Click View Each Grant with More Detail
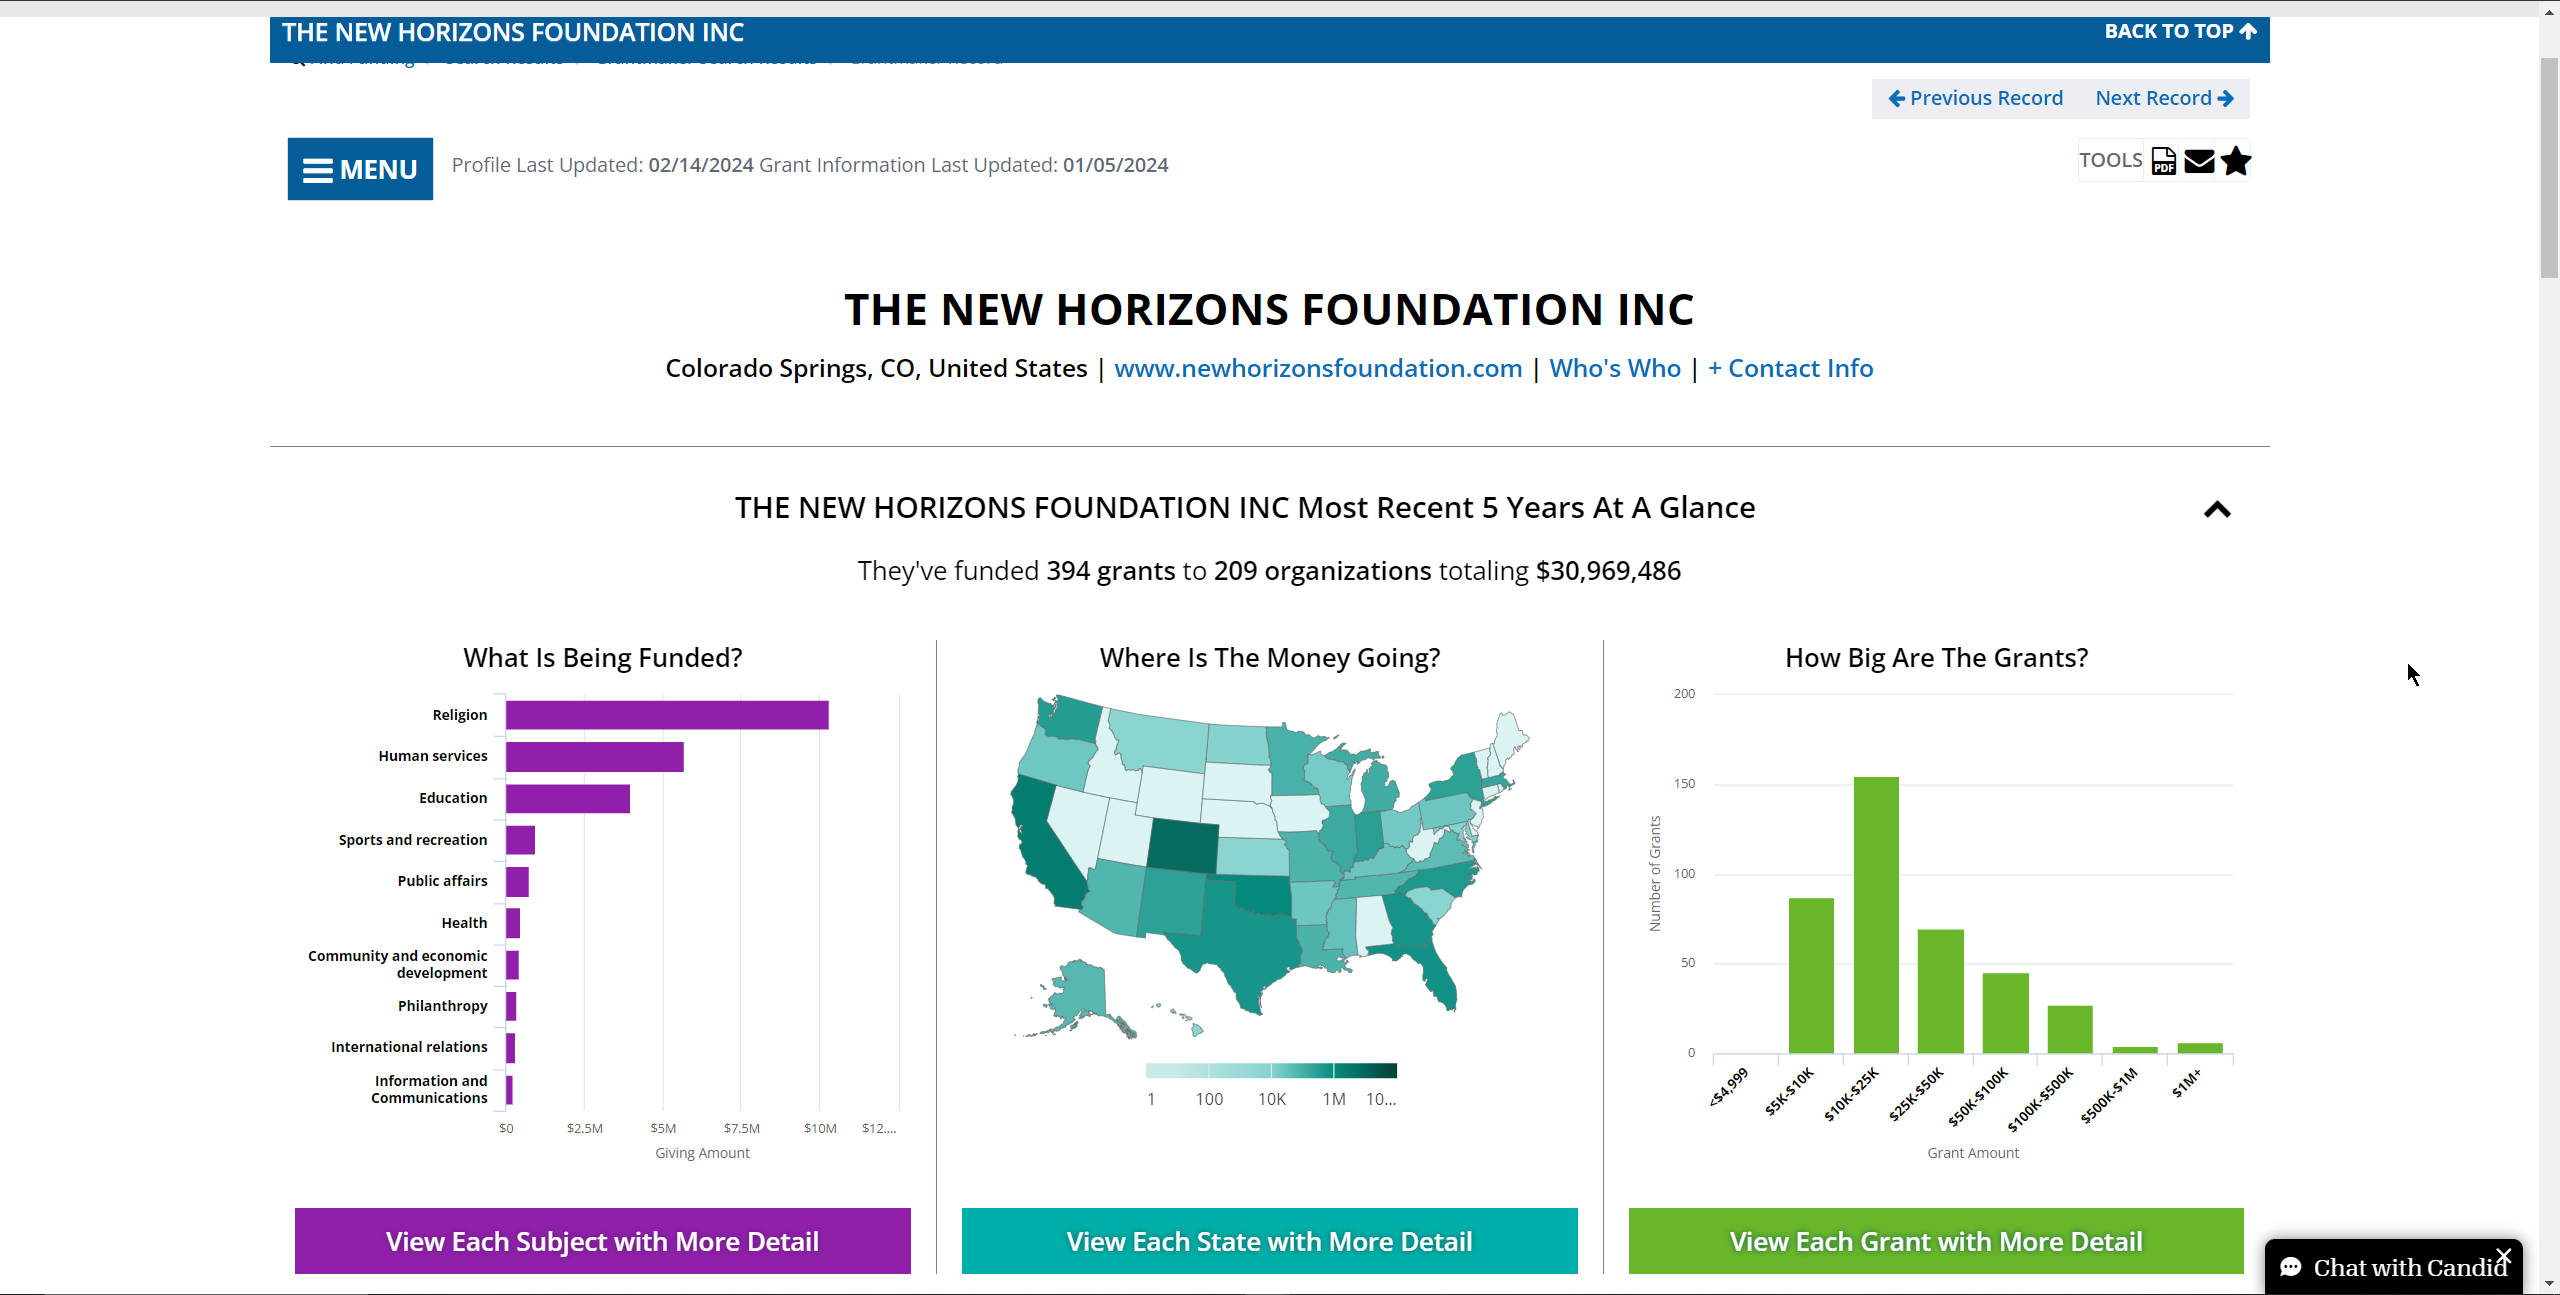Screen dimensions: 2560x1295 pyautogui.click(x=1936, y=1241)
